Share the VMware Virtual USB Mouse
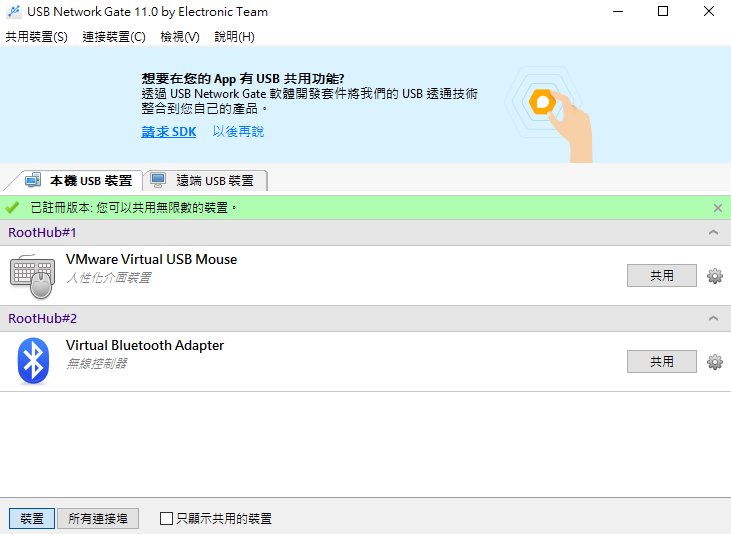Image resolution: width=731 pixels, height=534 pixels. click(662, 276)
